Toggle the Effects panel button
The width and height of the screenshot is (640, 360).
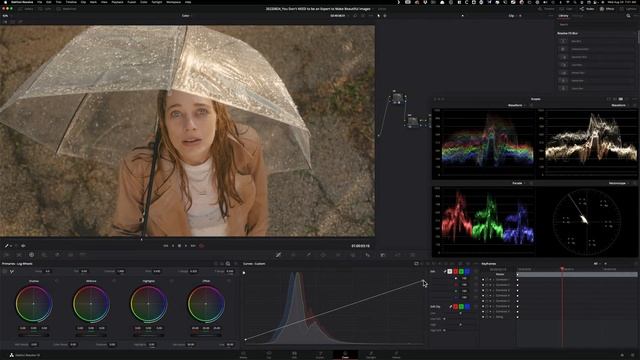pyautogui.click(x=607, y=9)
